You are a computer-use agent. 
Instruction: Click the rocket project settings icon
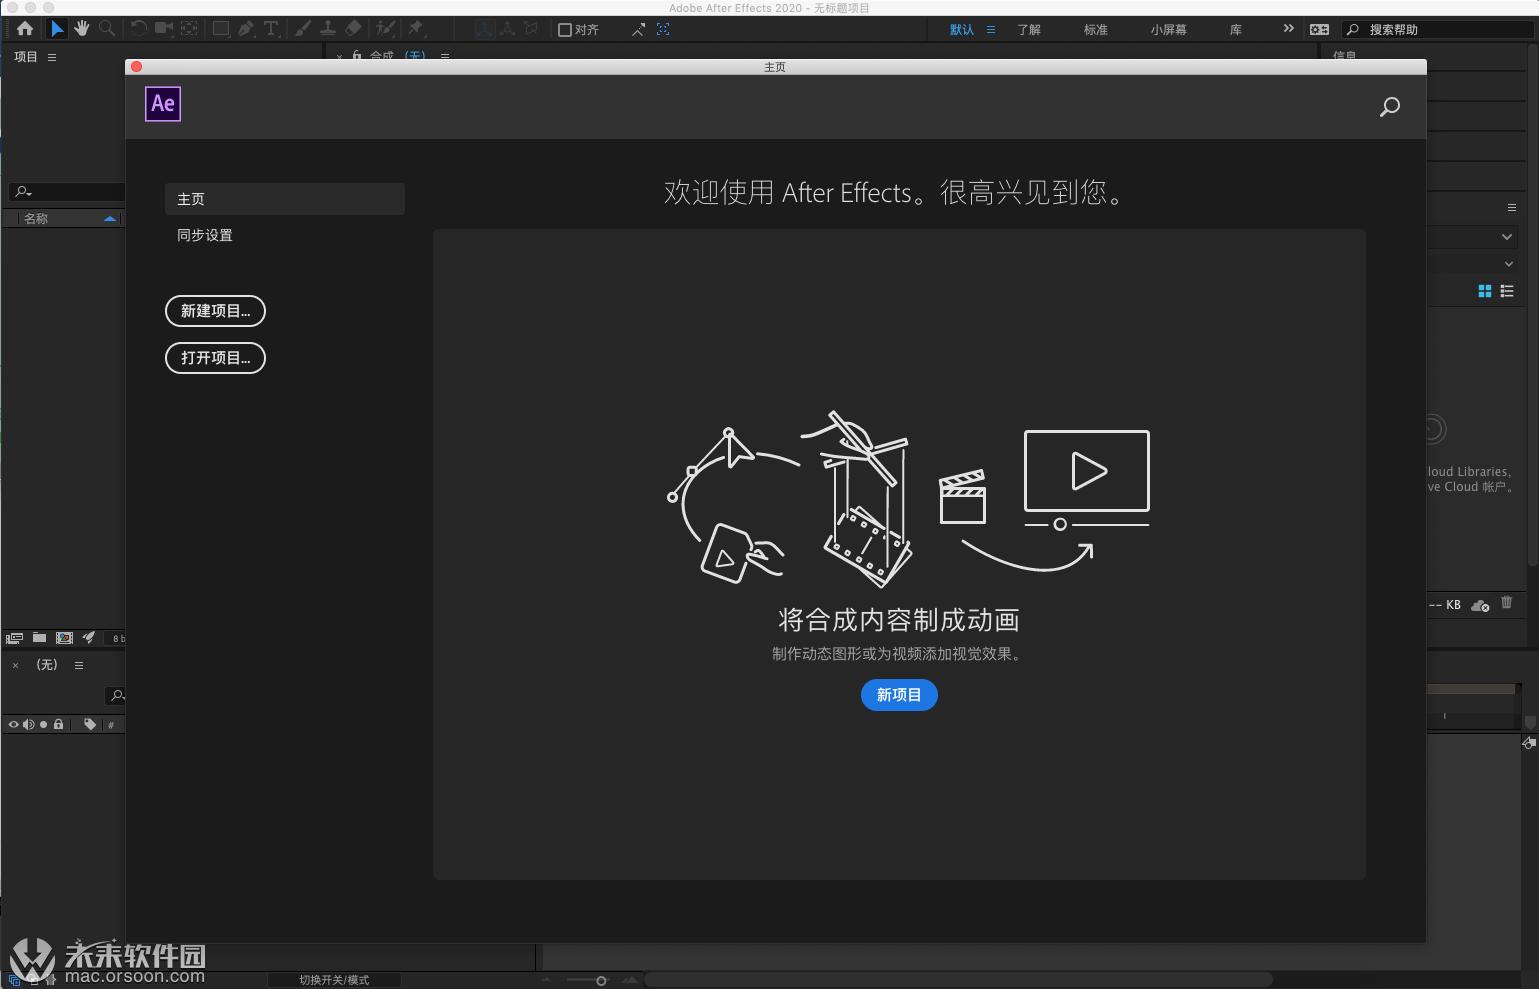[x=89, y=638]
